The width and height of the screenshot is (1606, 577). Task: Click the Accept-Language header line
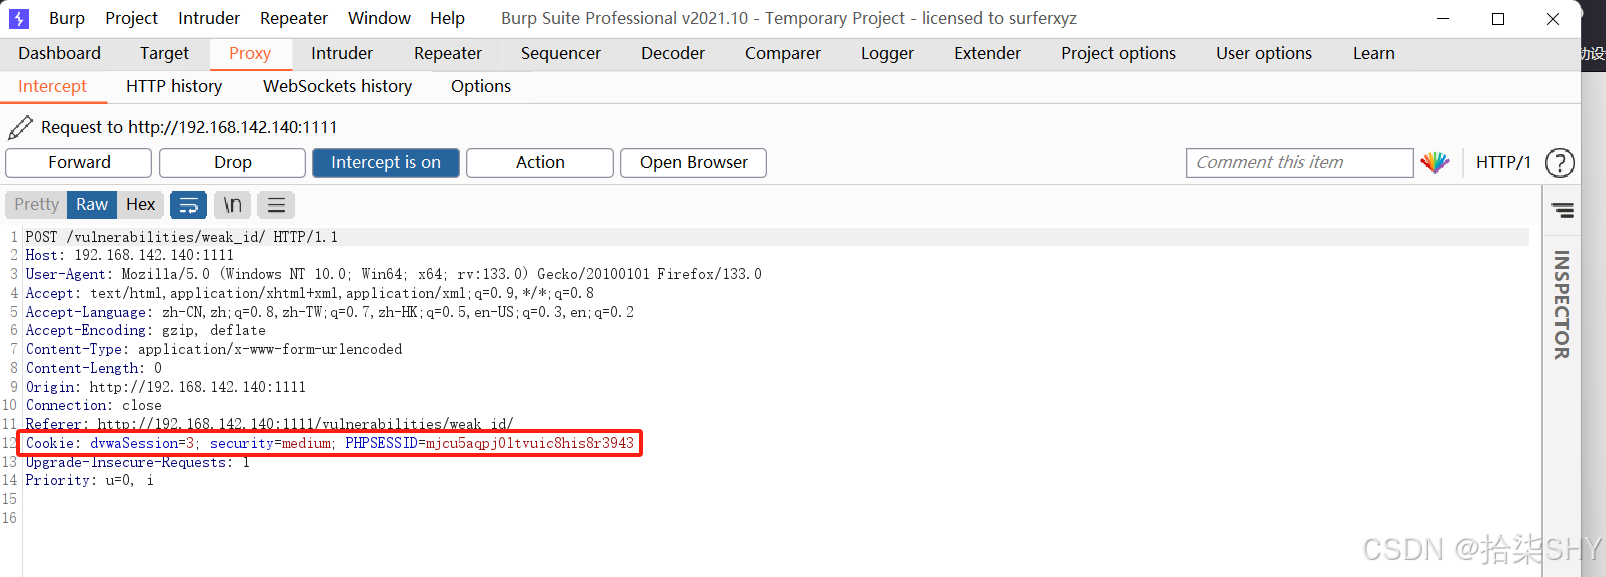(x=329, y=312)
